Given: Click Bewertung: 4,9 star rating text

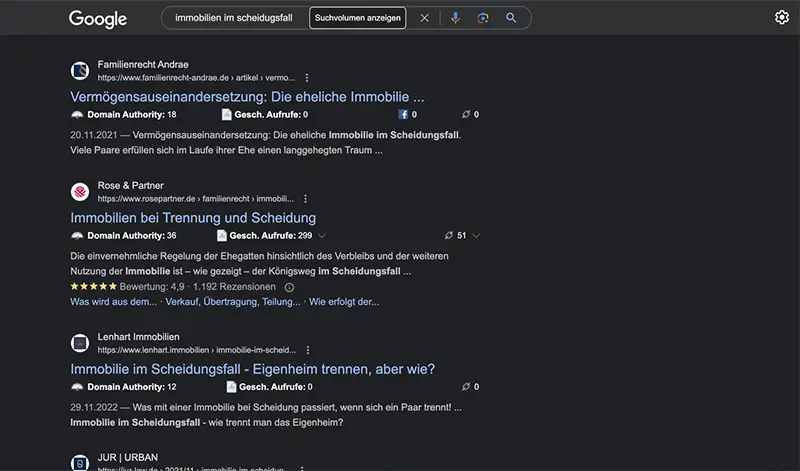Looking at the screenshot, I should click(x=152, y=287).
